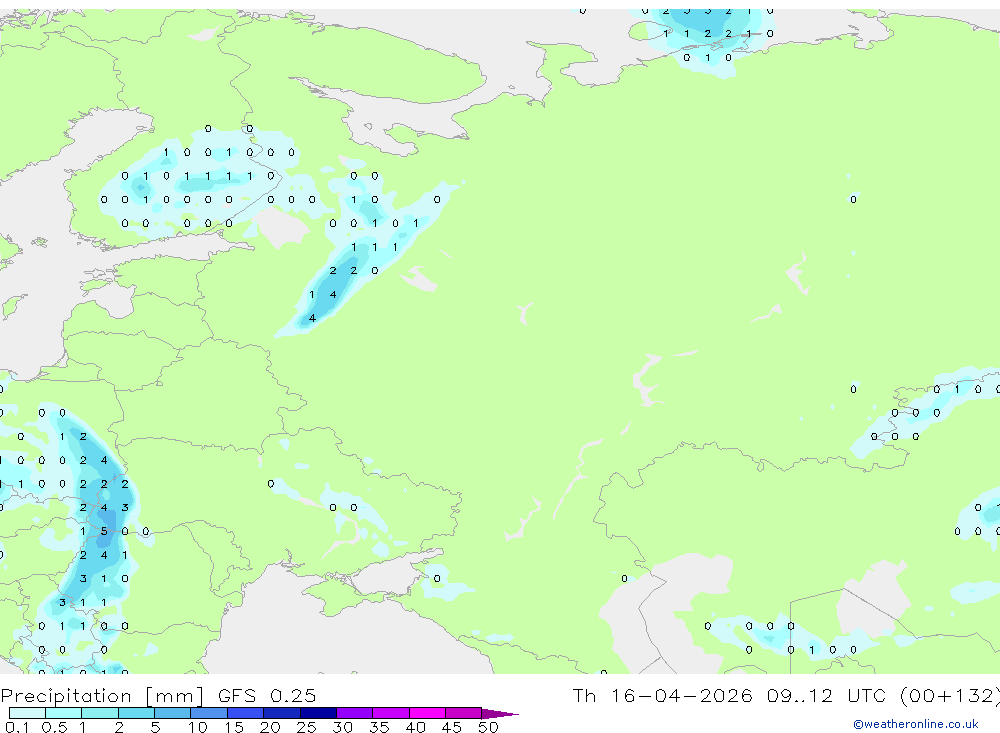Viewport: 1000px width, 733px height.
Task: Click the '45' legend scale label
Action: 452,727
